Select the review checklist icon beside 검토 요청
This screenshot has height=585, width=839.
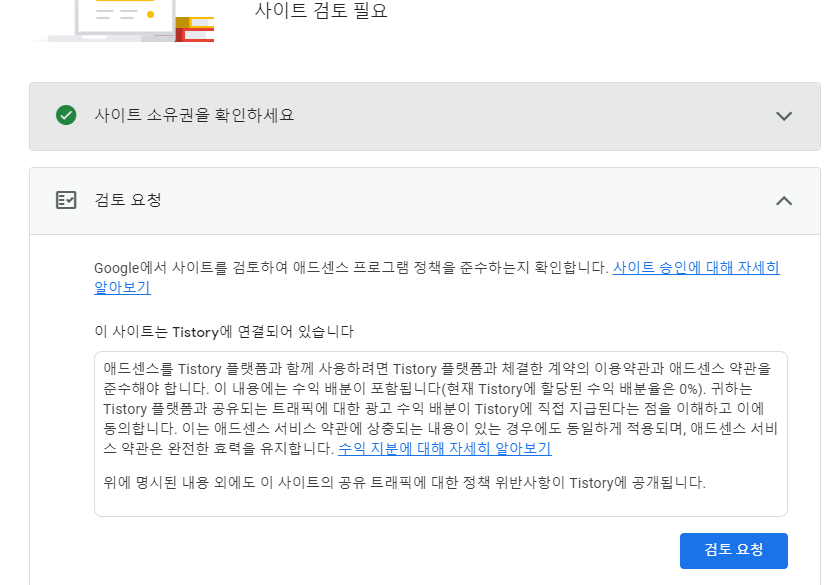[x=66, y=197]
